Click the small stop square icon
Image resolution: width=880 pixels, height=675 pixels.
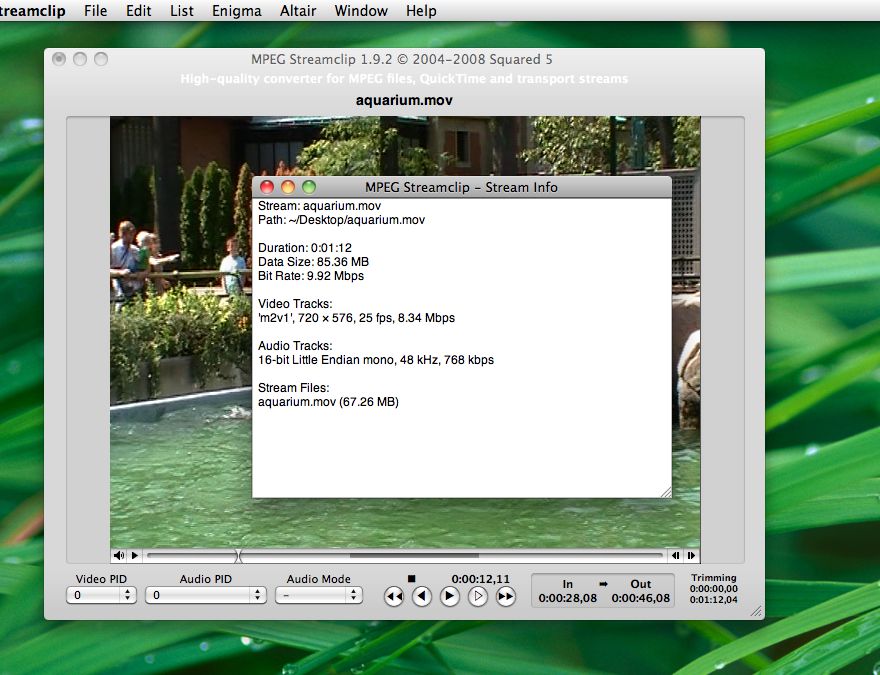(411, 578)
